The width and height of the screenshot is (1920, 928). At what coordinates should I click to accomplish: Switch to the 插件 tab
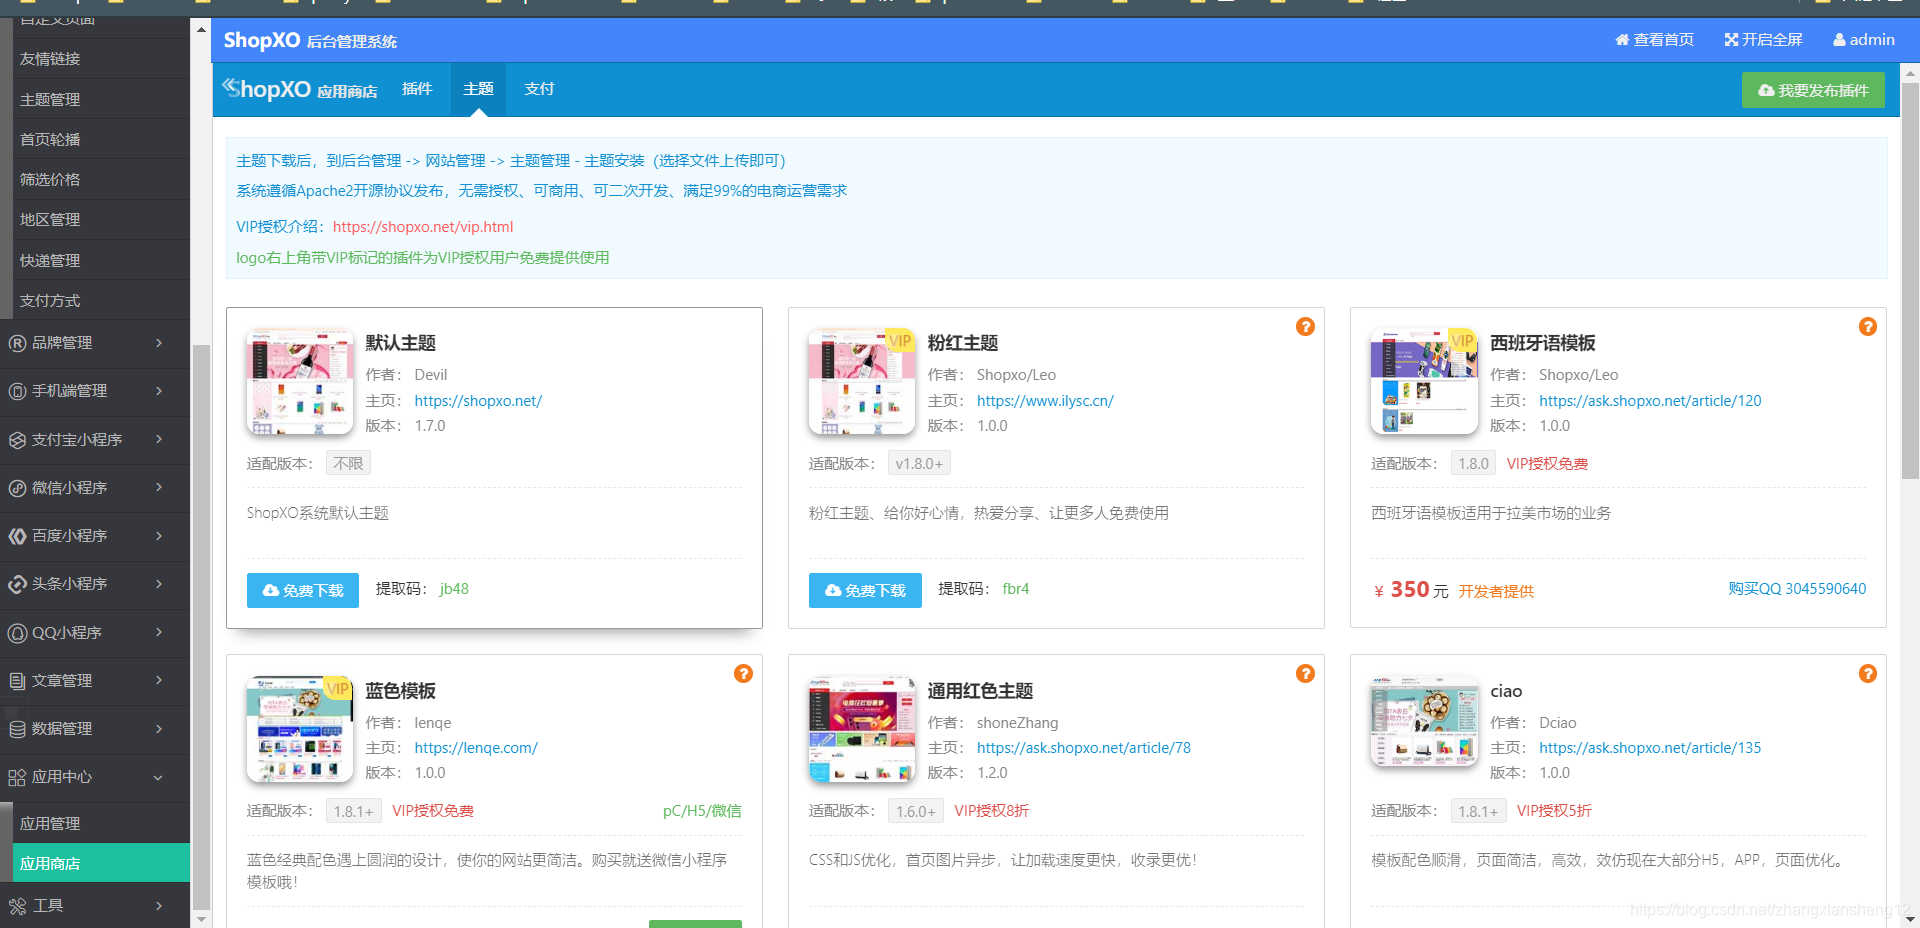point(417,89)
